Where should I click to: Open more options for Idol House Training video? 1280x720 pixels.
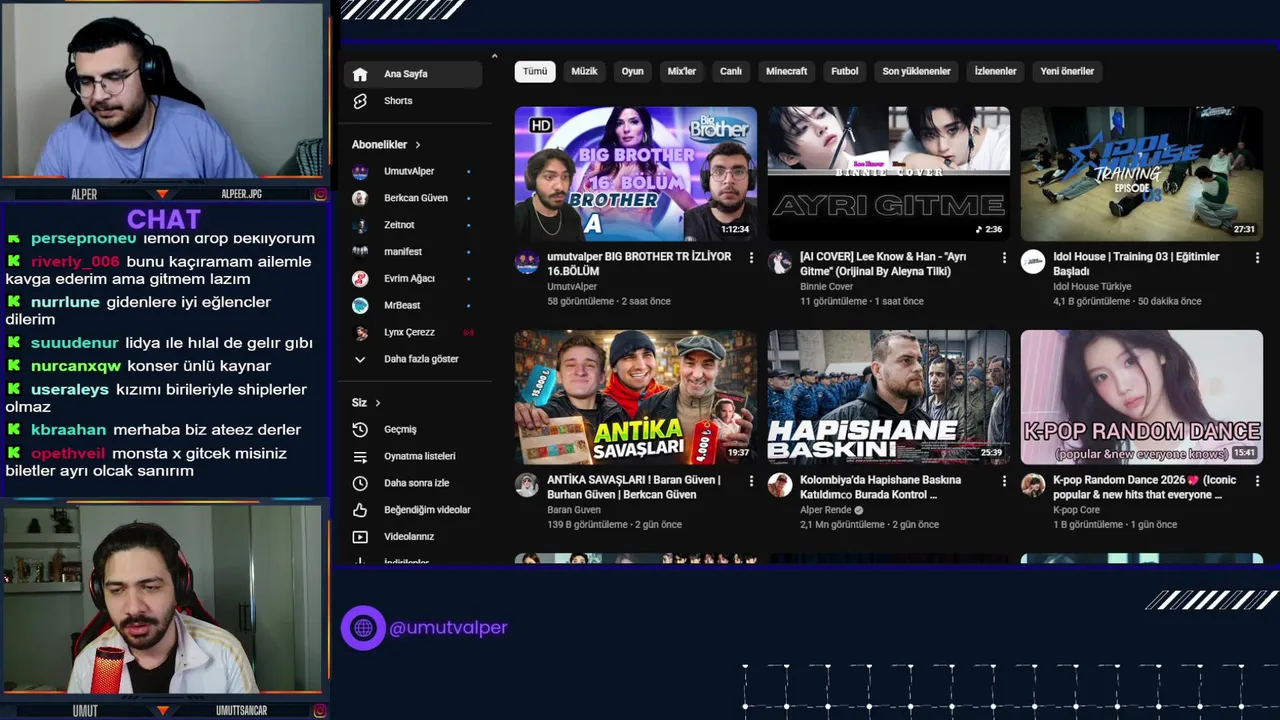pos(1257,258)
